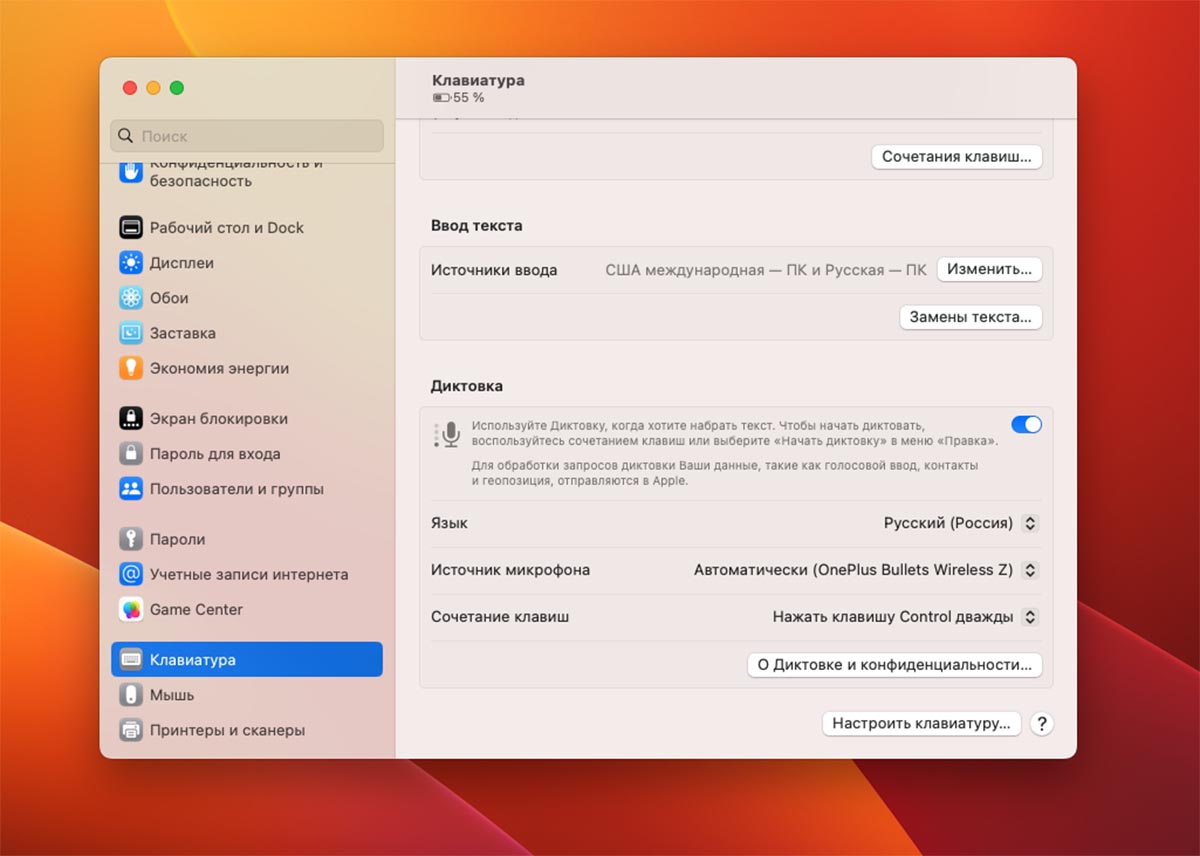Select Мышь in the sidebar
1200x856 pixels.
(246, 695)
